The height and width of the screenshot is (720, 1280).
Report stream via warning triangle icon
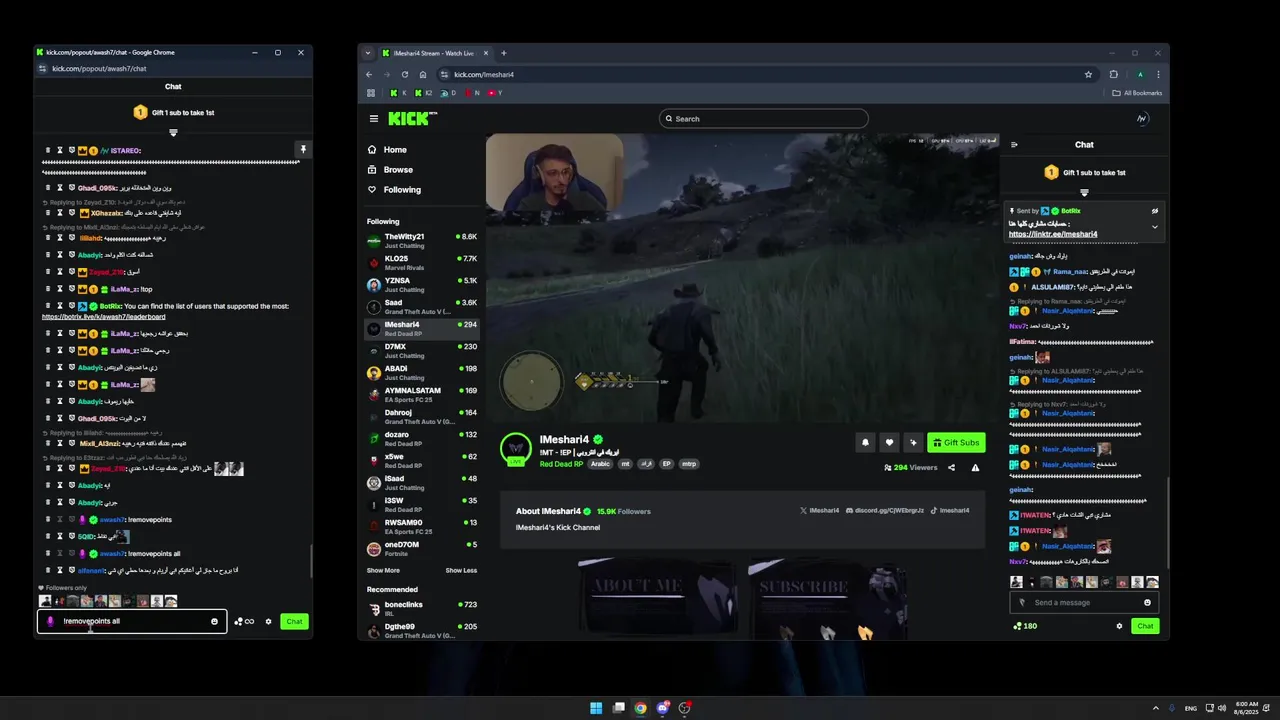pos(975,467)
